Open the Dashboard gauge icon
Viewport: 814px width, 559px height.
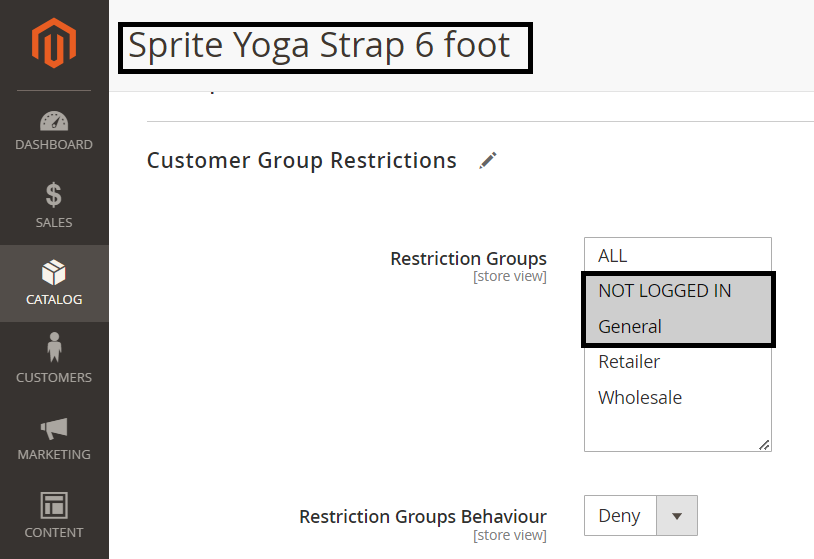[54, 121]
